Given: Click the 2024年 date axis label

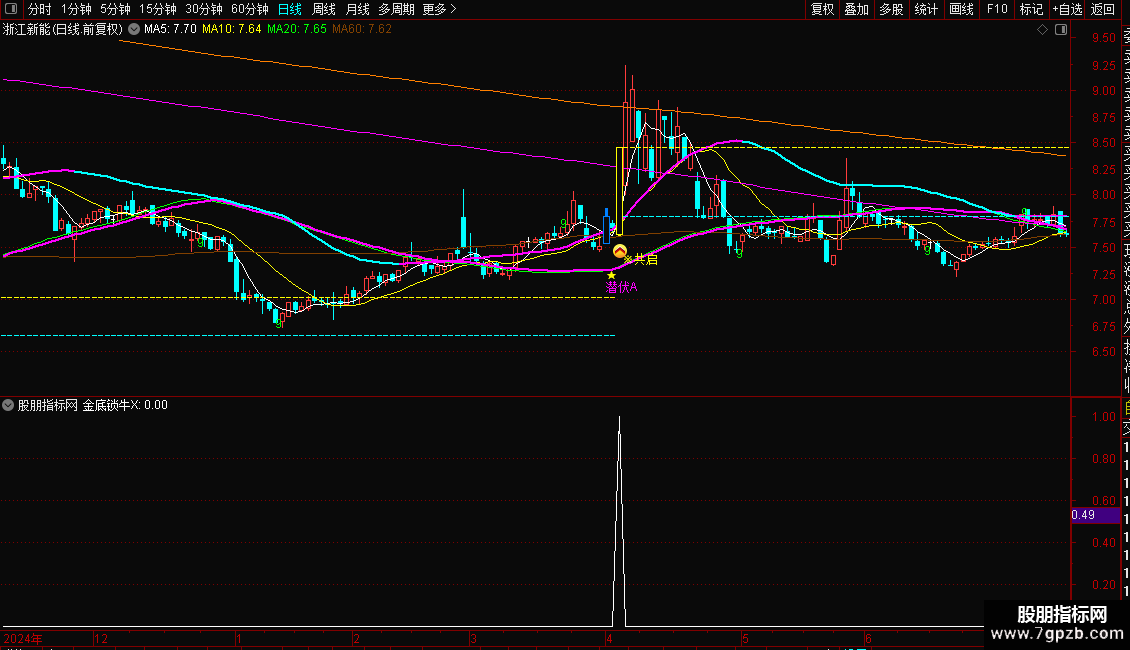Looking at the screenshot, I should click(23, 638).
